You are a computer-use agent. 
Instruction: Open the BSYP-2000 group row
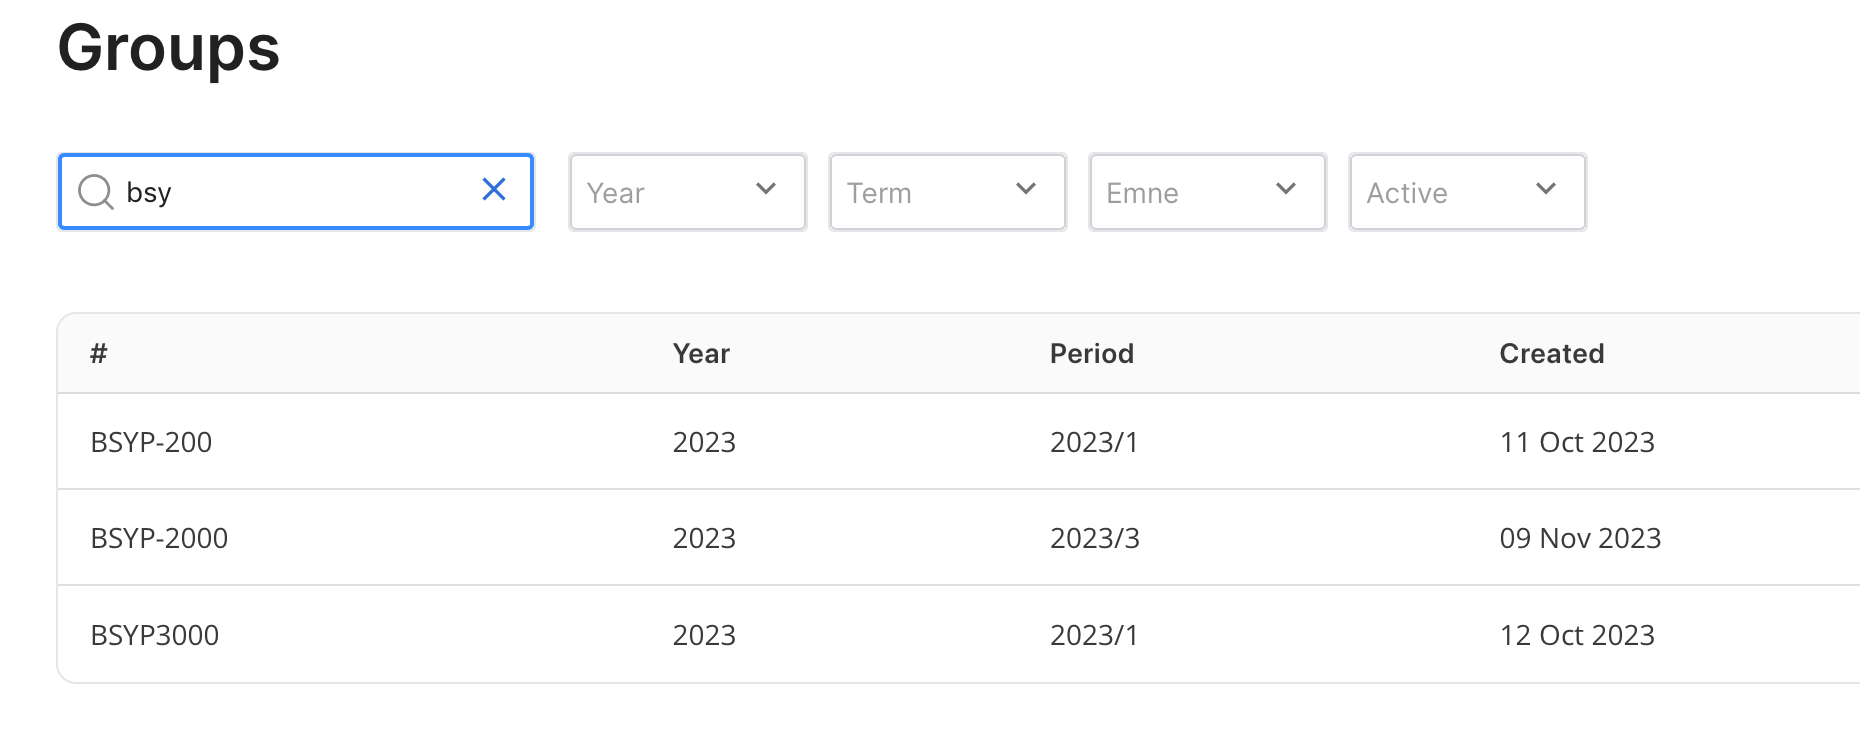tap(159, 538)
